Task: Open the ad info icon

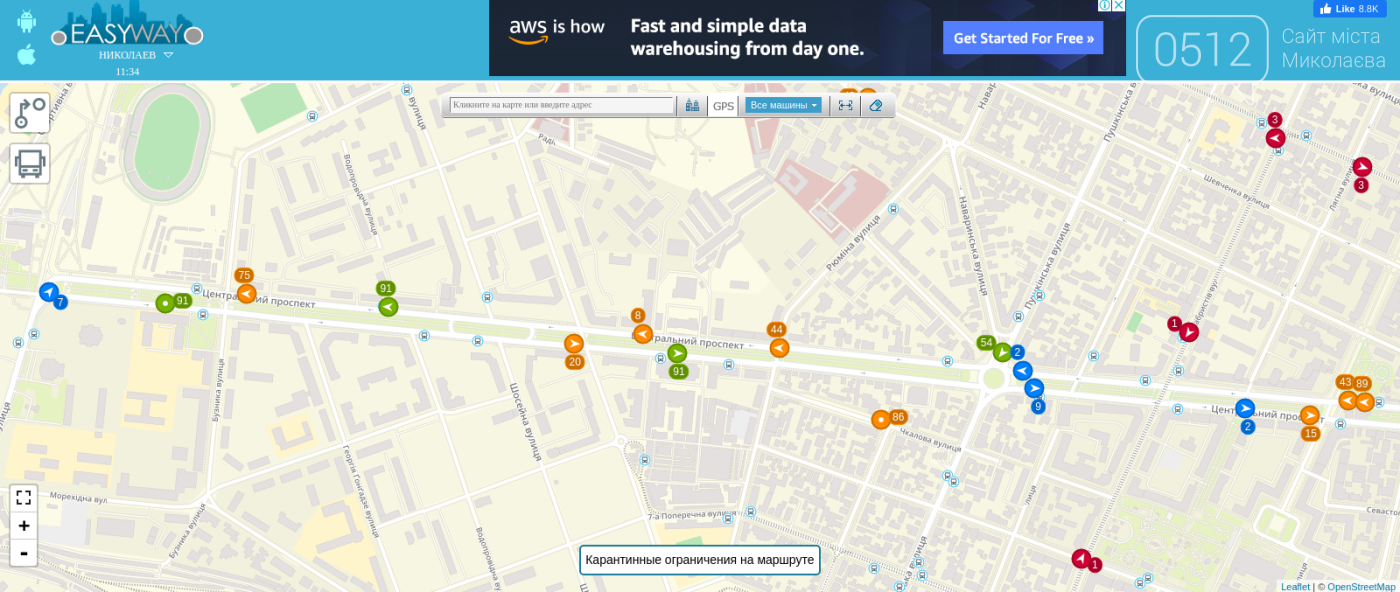Action: tap(1105, 5)
